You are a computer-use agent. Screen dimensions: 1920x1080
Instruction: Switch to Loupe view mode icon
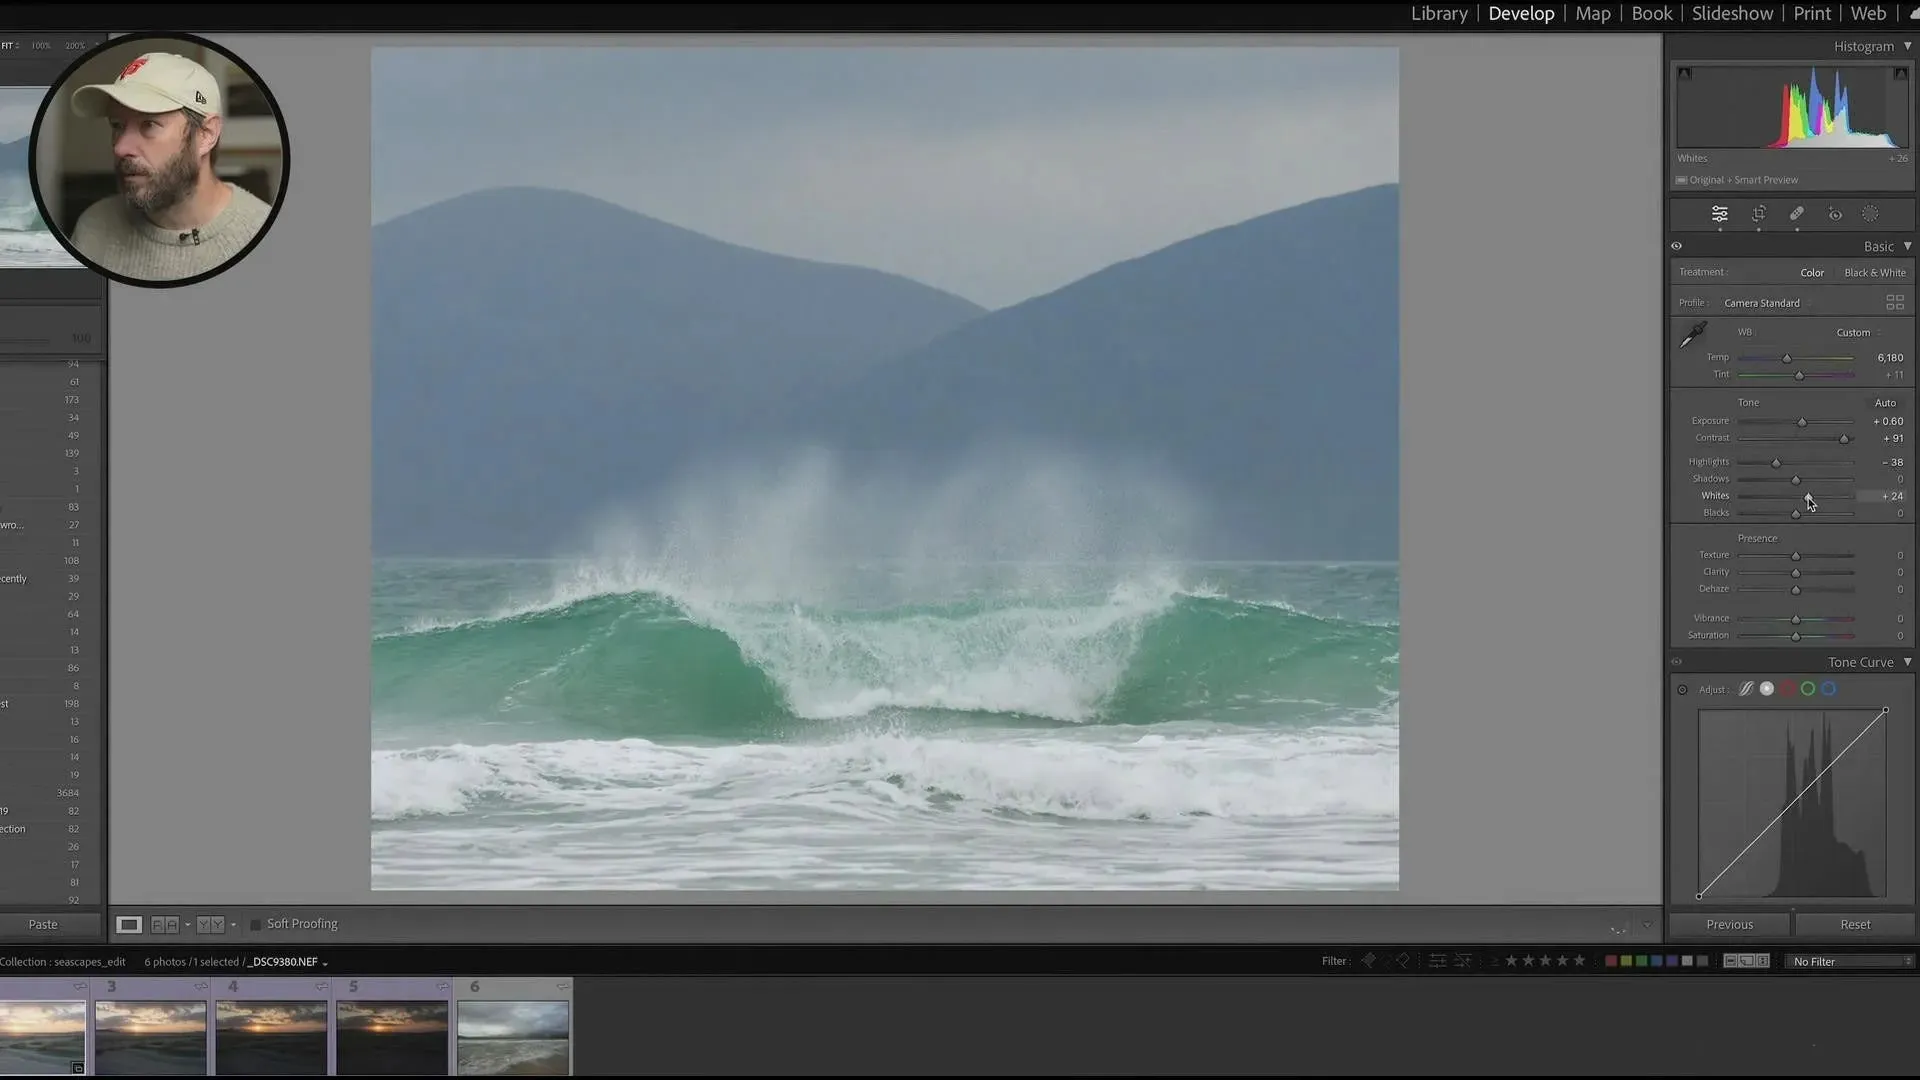[129, 925]
